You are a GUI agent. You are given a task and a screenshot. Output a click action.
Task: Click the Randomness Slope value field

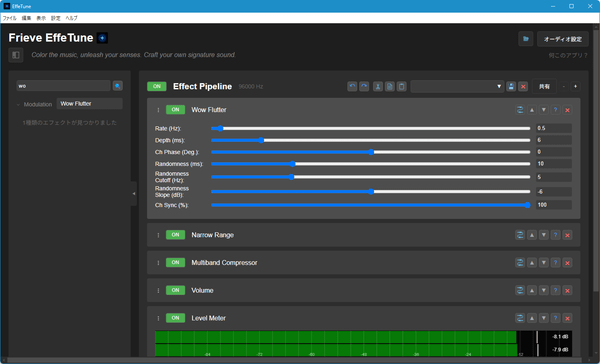pyautogui.click(x=554, y=192)
